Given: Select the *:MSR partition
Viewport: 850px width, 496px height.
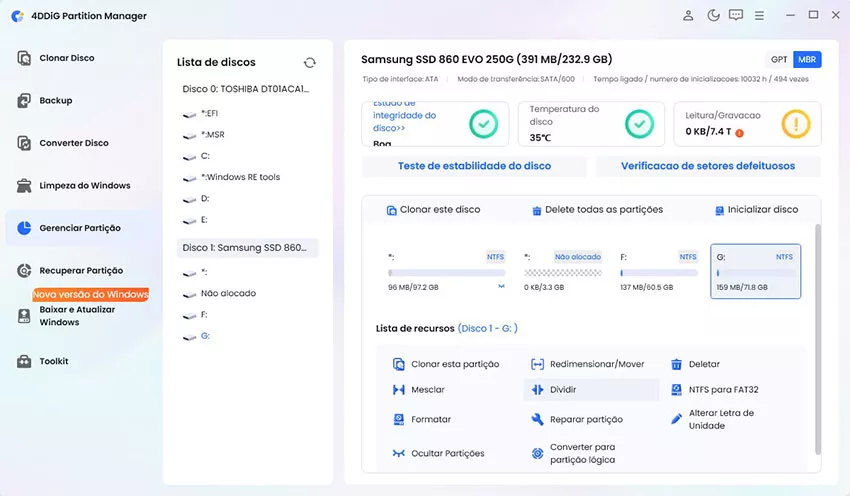Looking at the screenshot, I should (x=212, y=134).
